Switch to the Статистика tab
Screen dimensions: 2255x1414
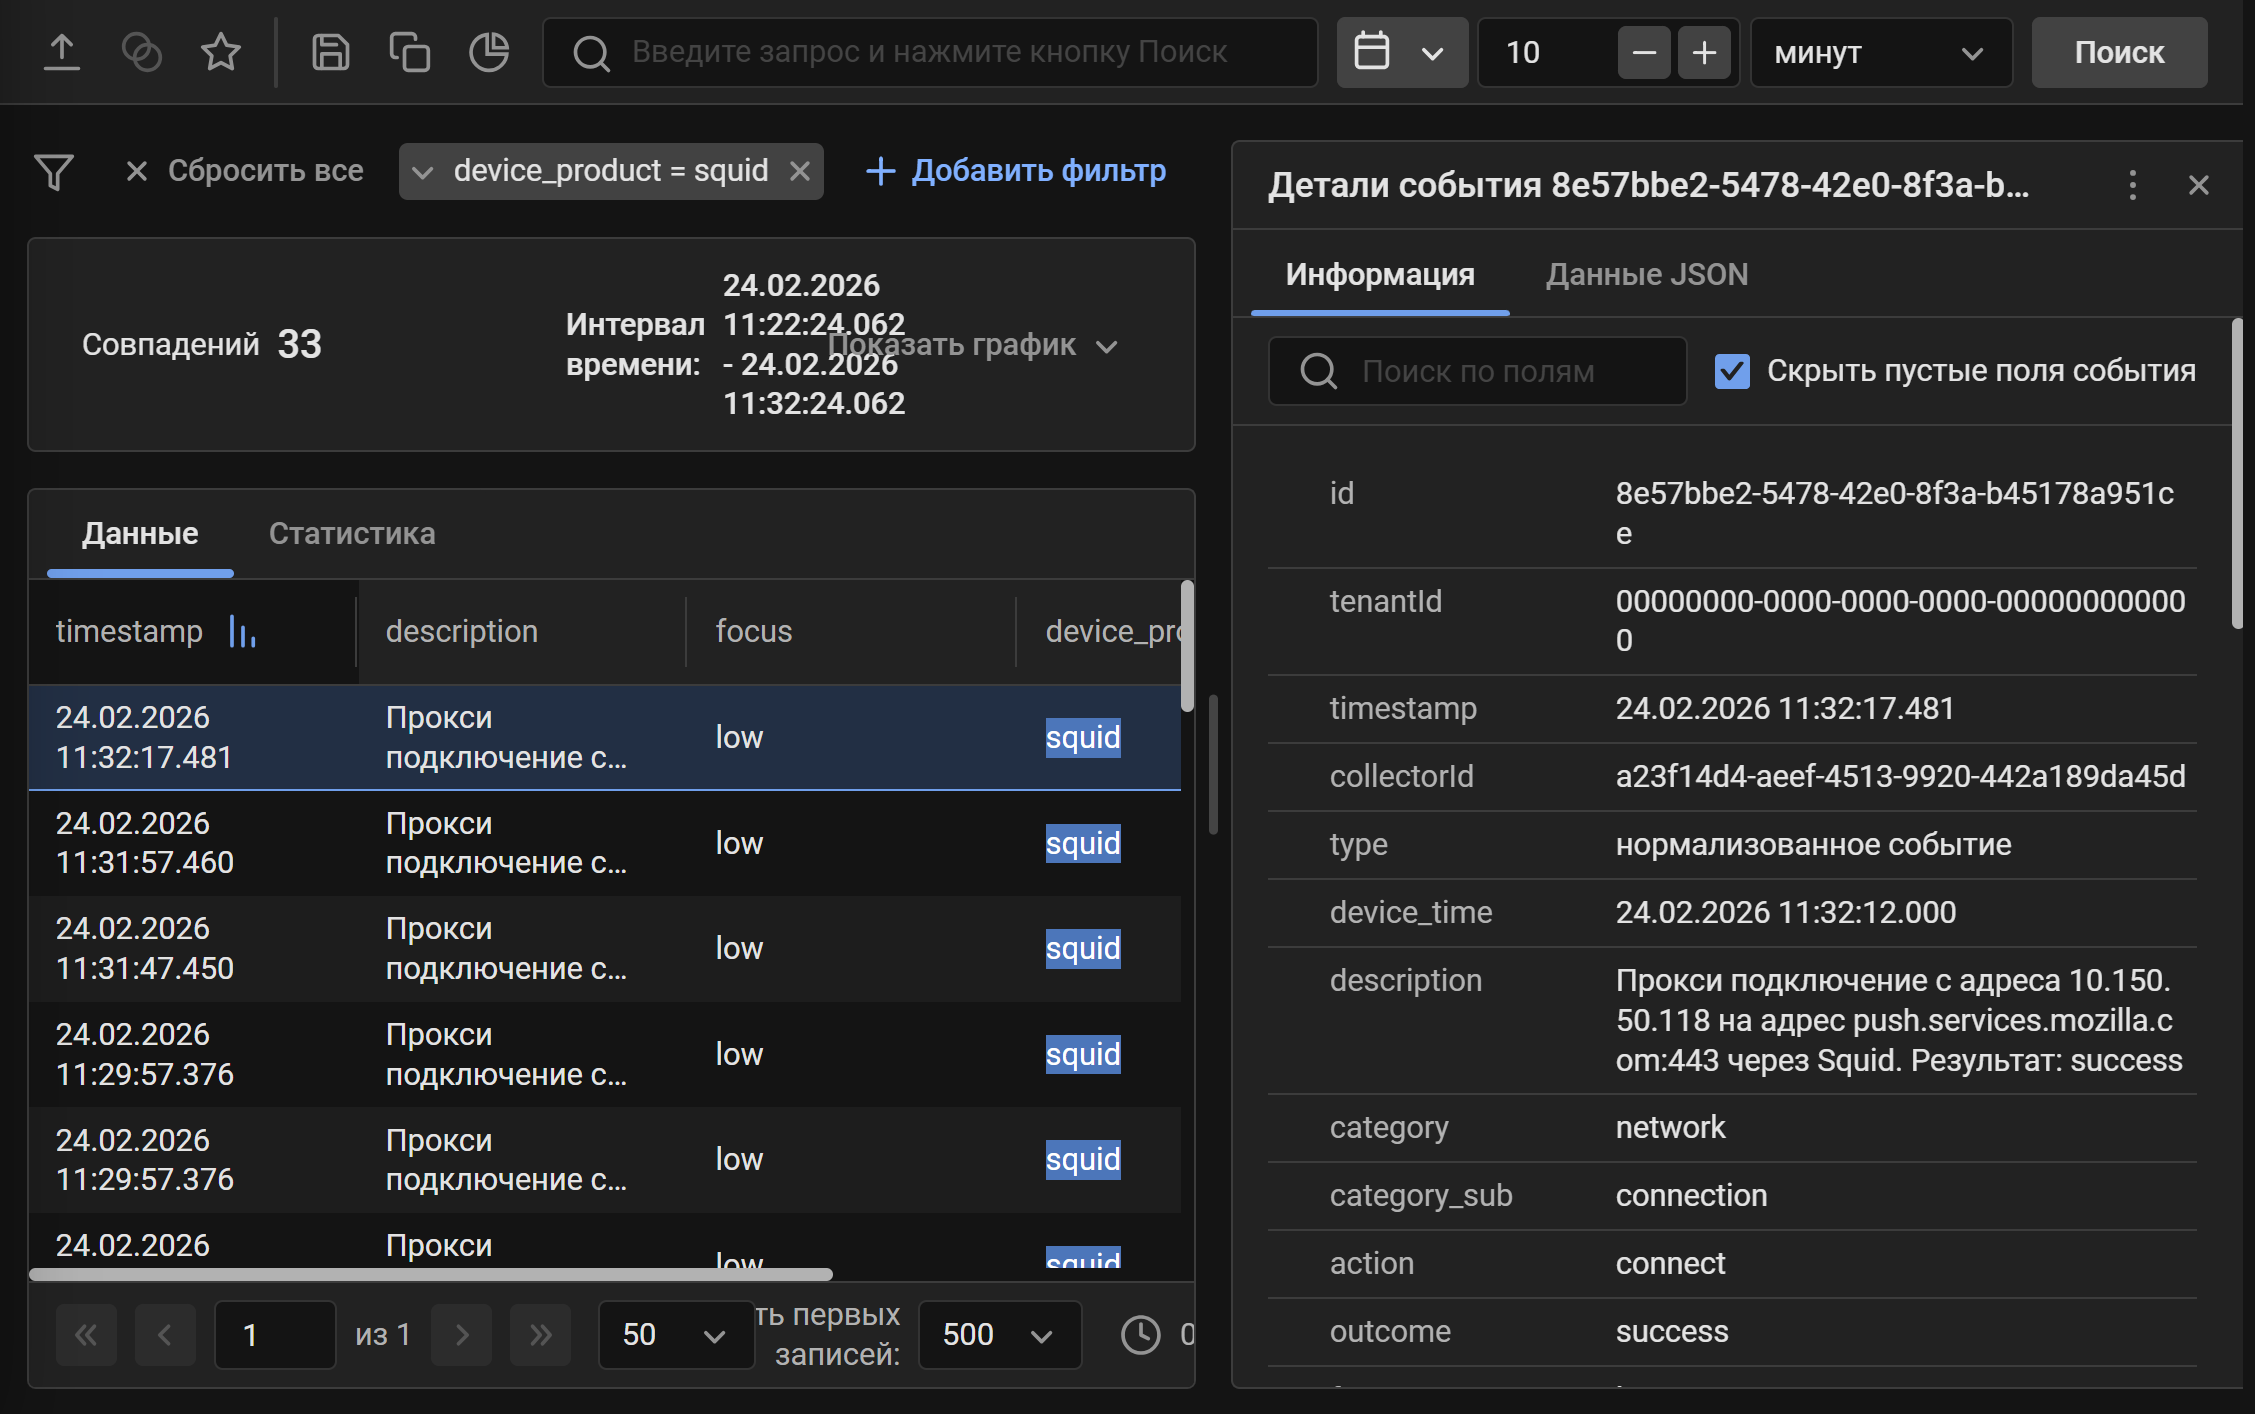[352, 534]
